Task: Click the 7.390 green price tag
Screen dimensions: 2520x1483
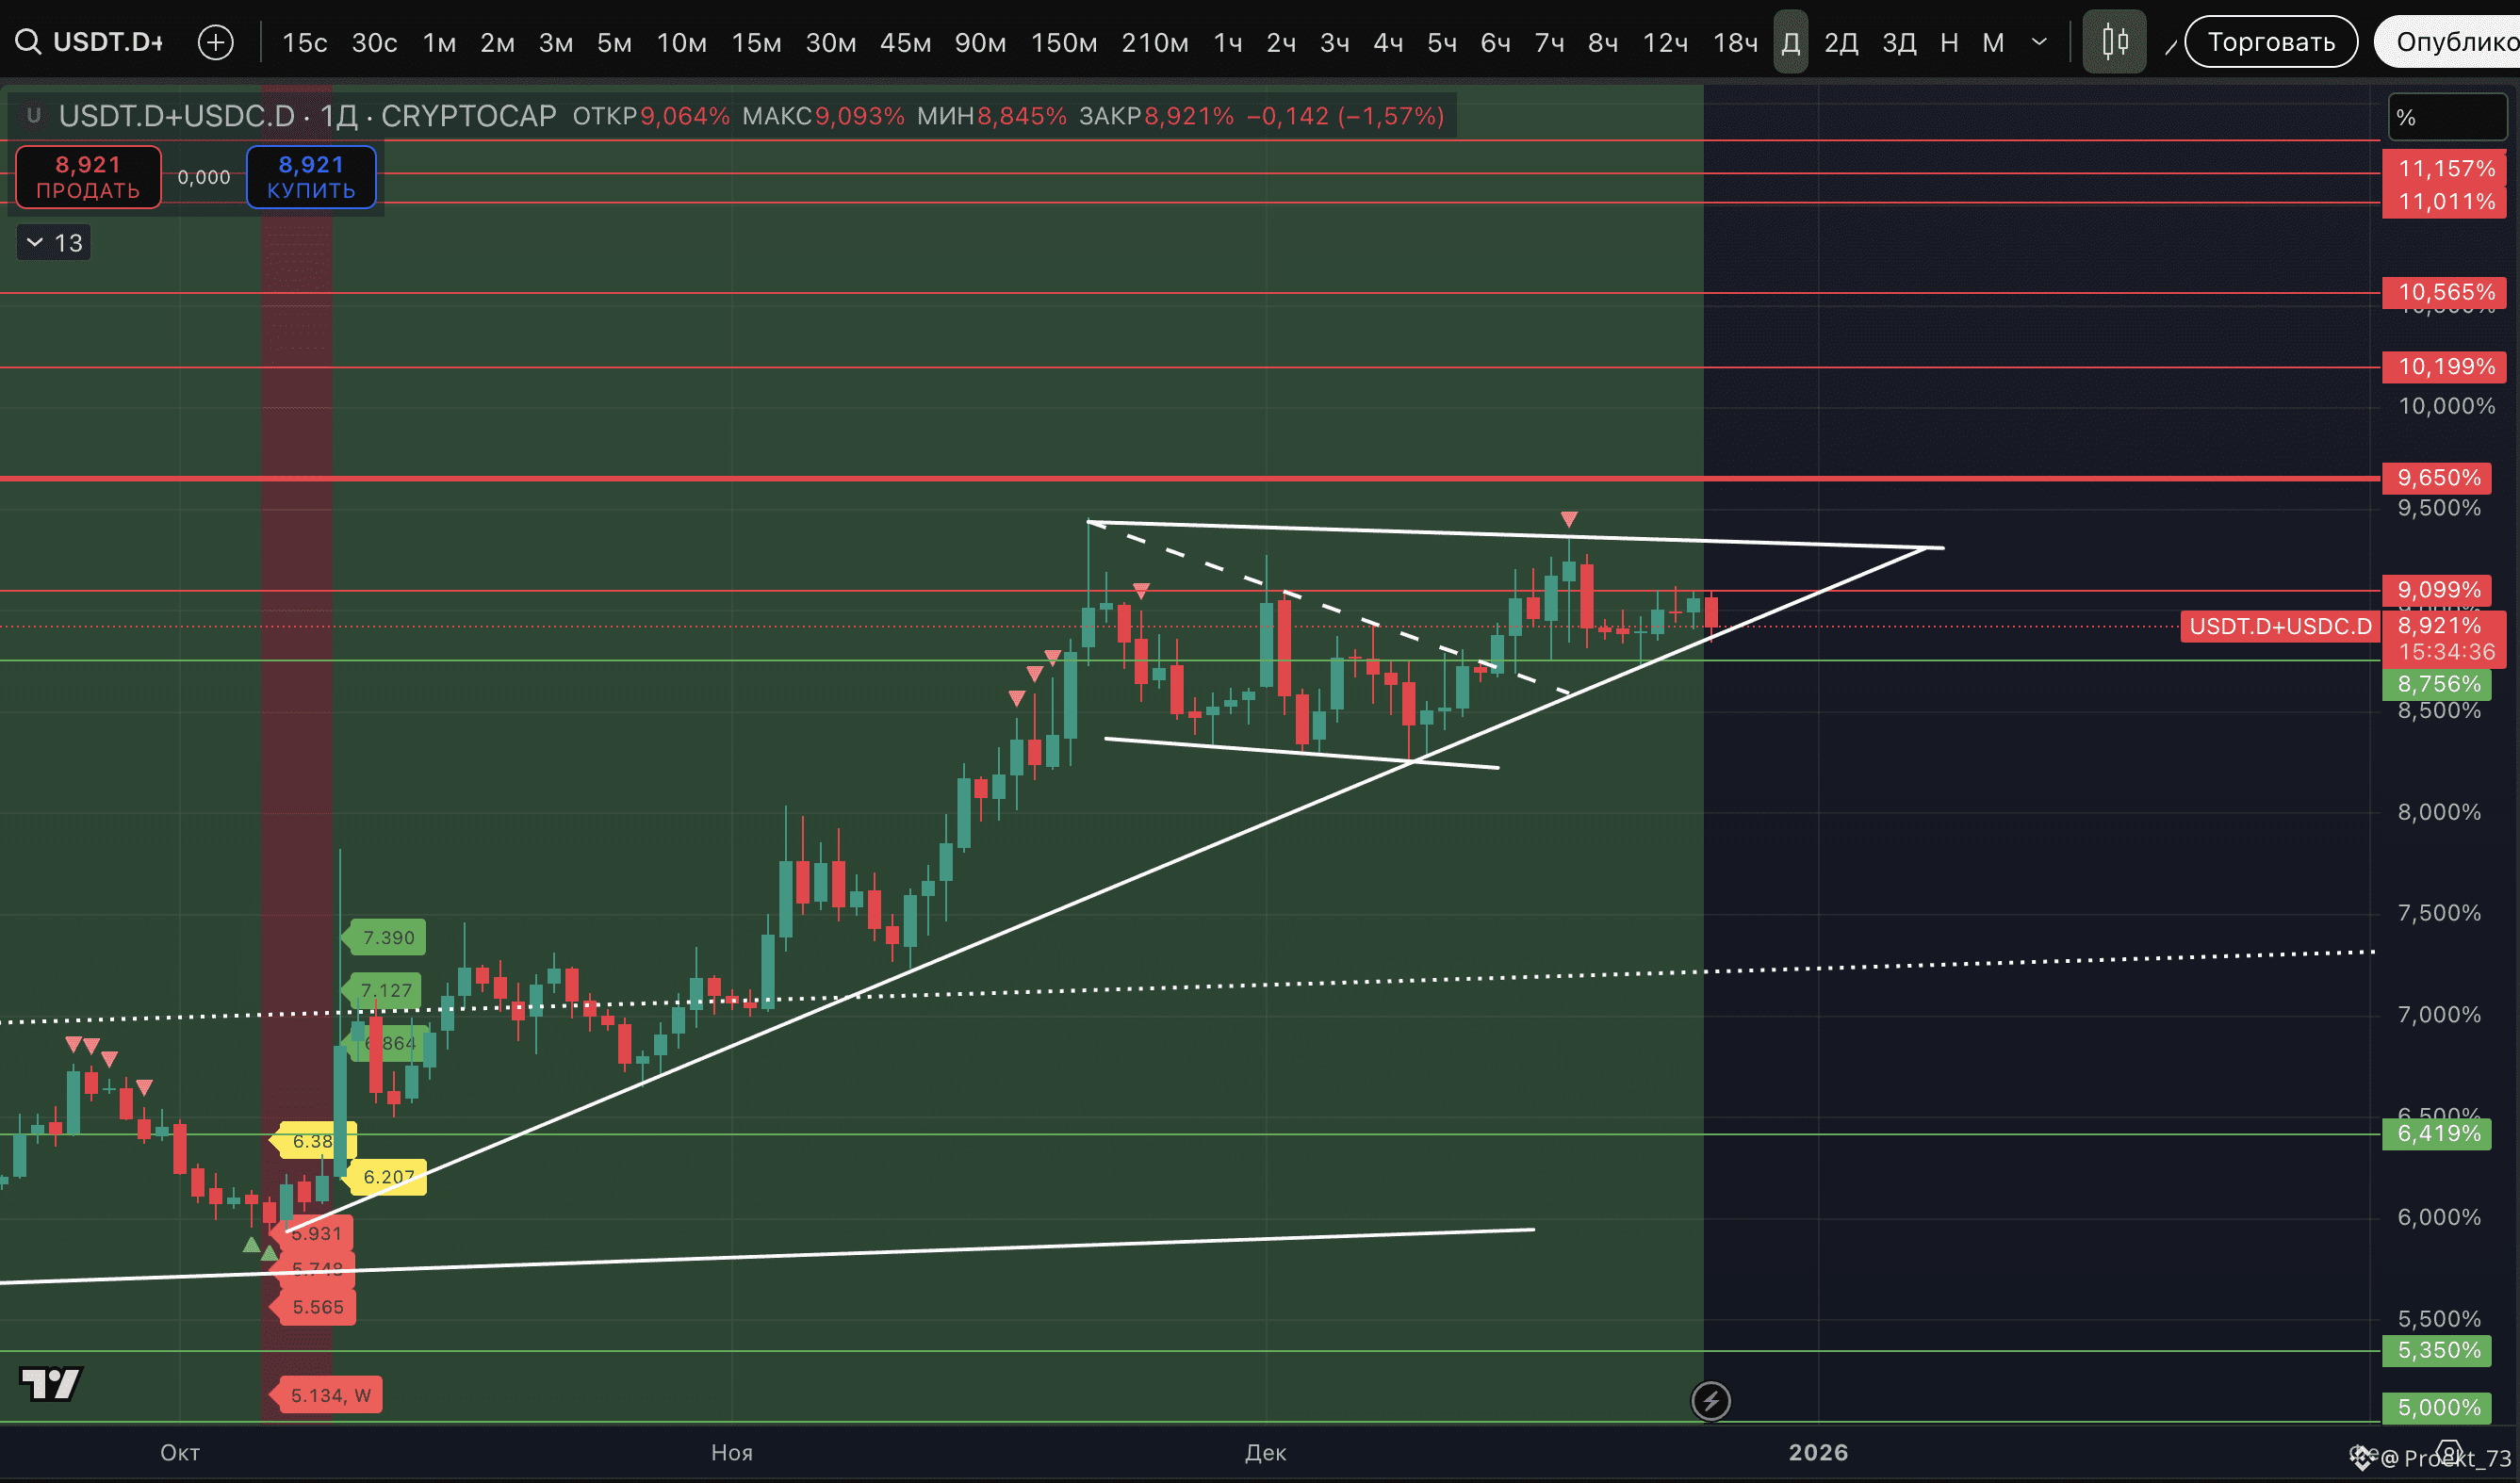Action: click(388, 937)
